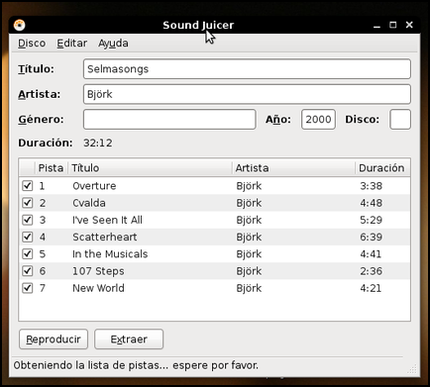Minimize the Sound Juicer window
430x387 pixels.
377,26
